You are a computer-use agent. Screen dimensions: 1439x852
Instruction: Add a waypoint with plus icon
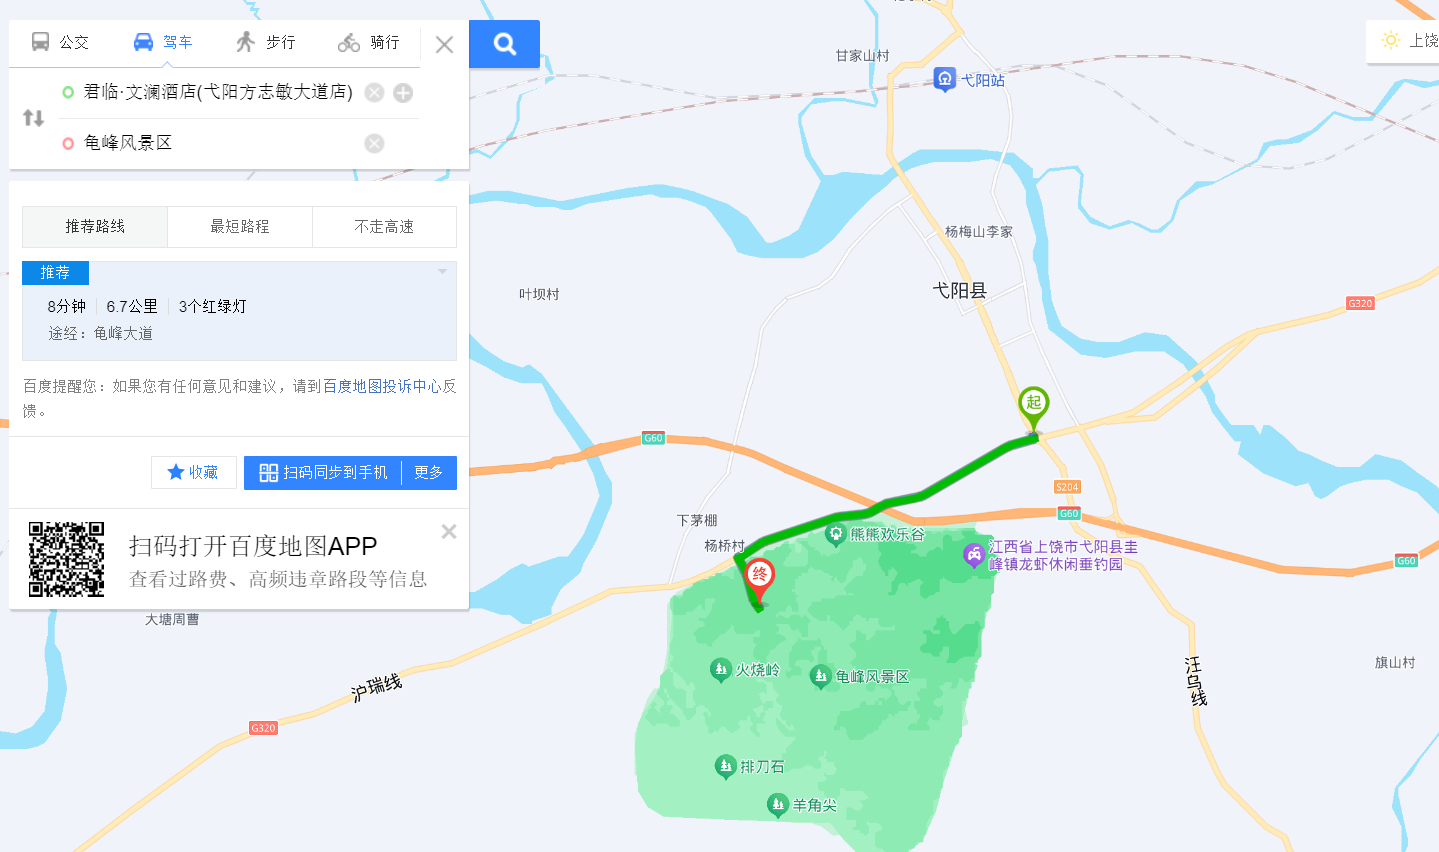pos(403,93)
